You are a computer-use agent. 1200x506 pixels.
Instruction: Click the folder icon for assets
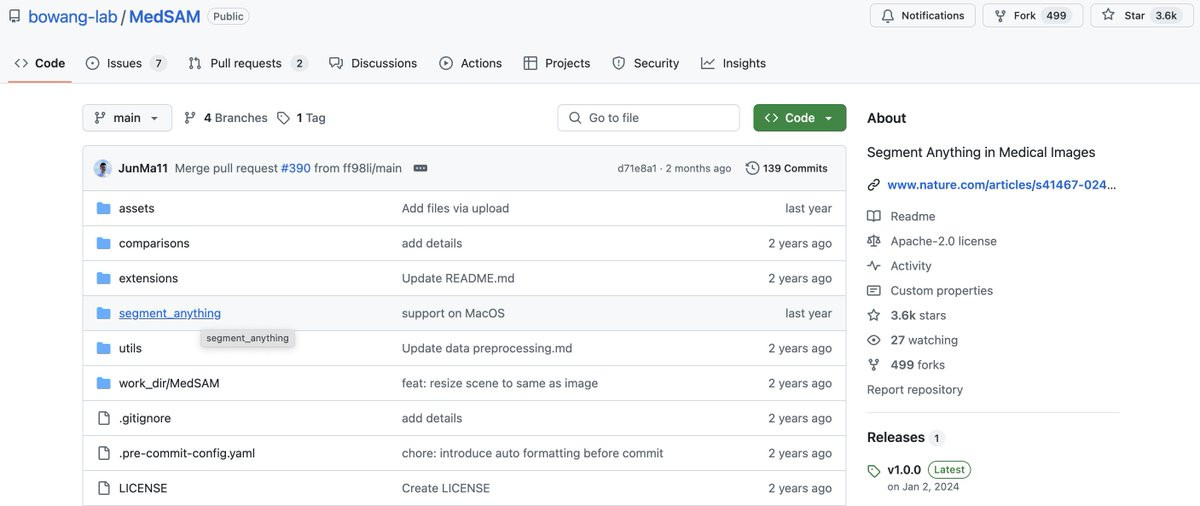[103, 208]
